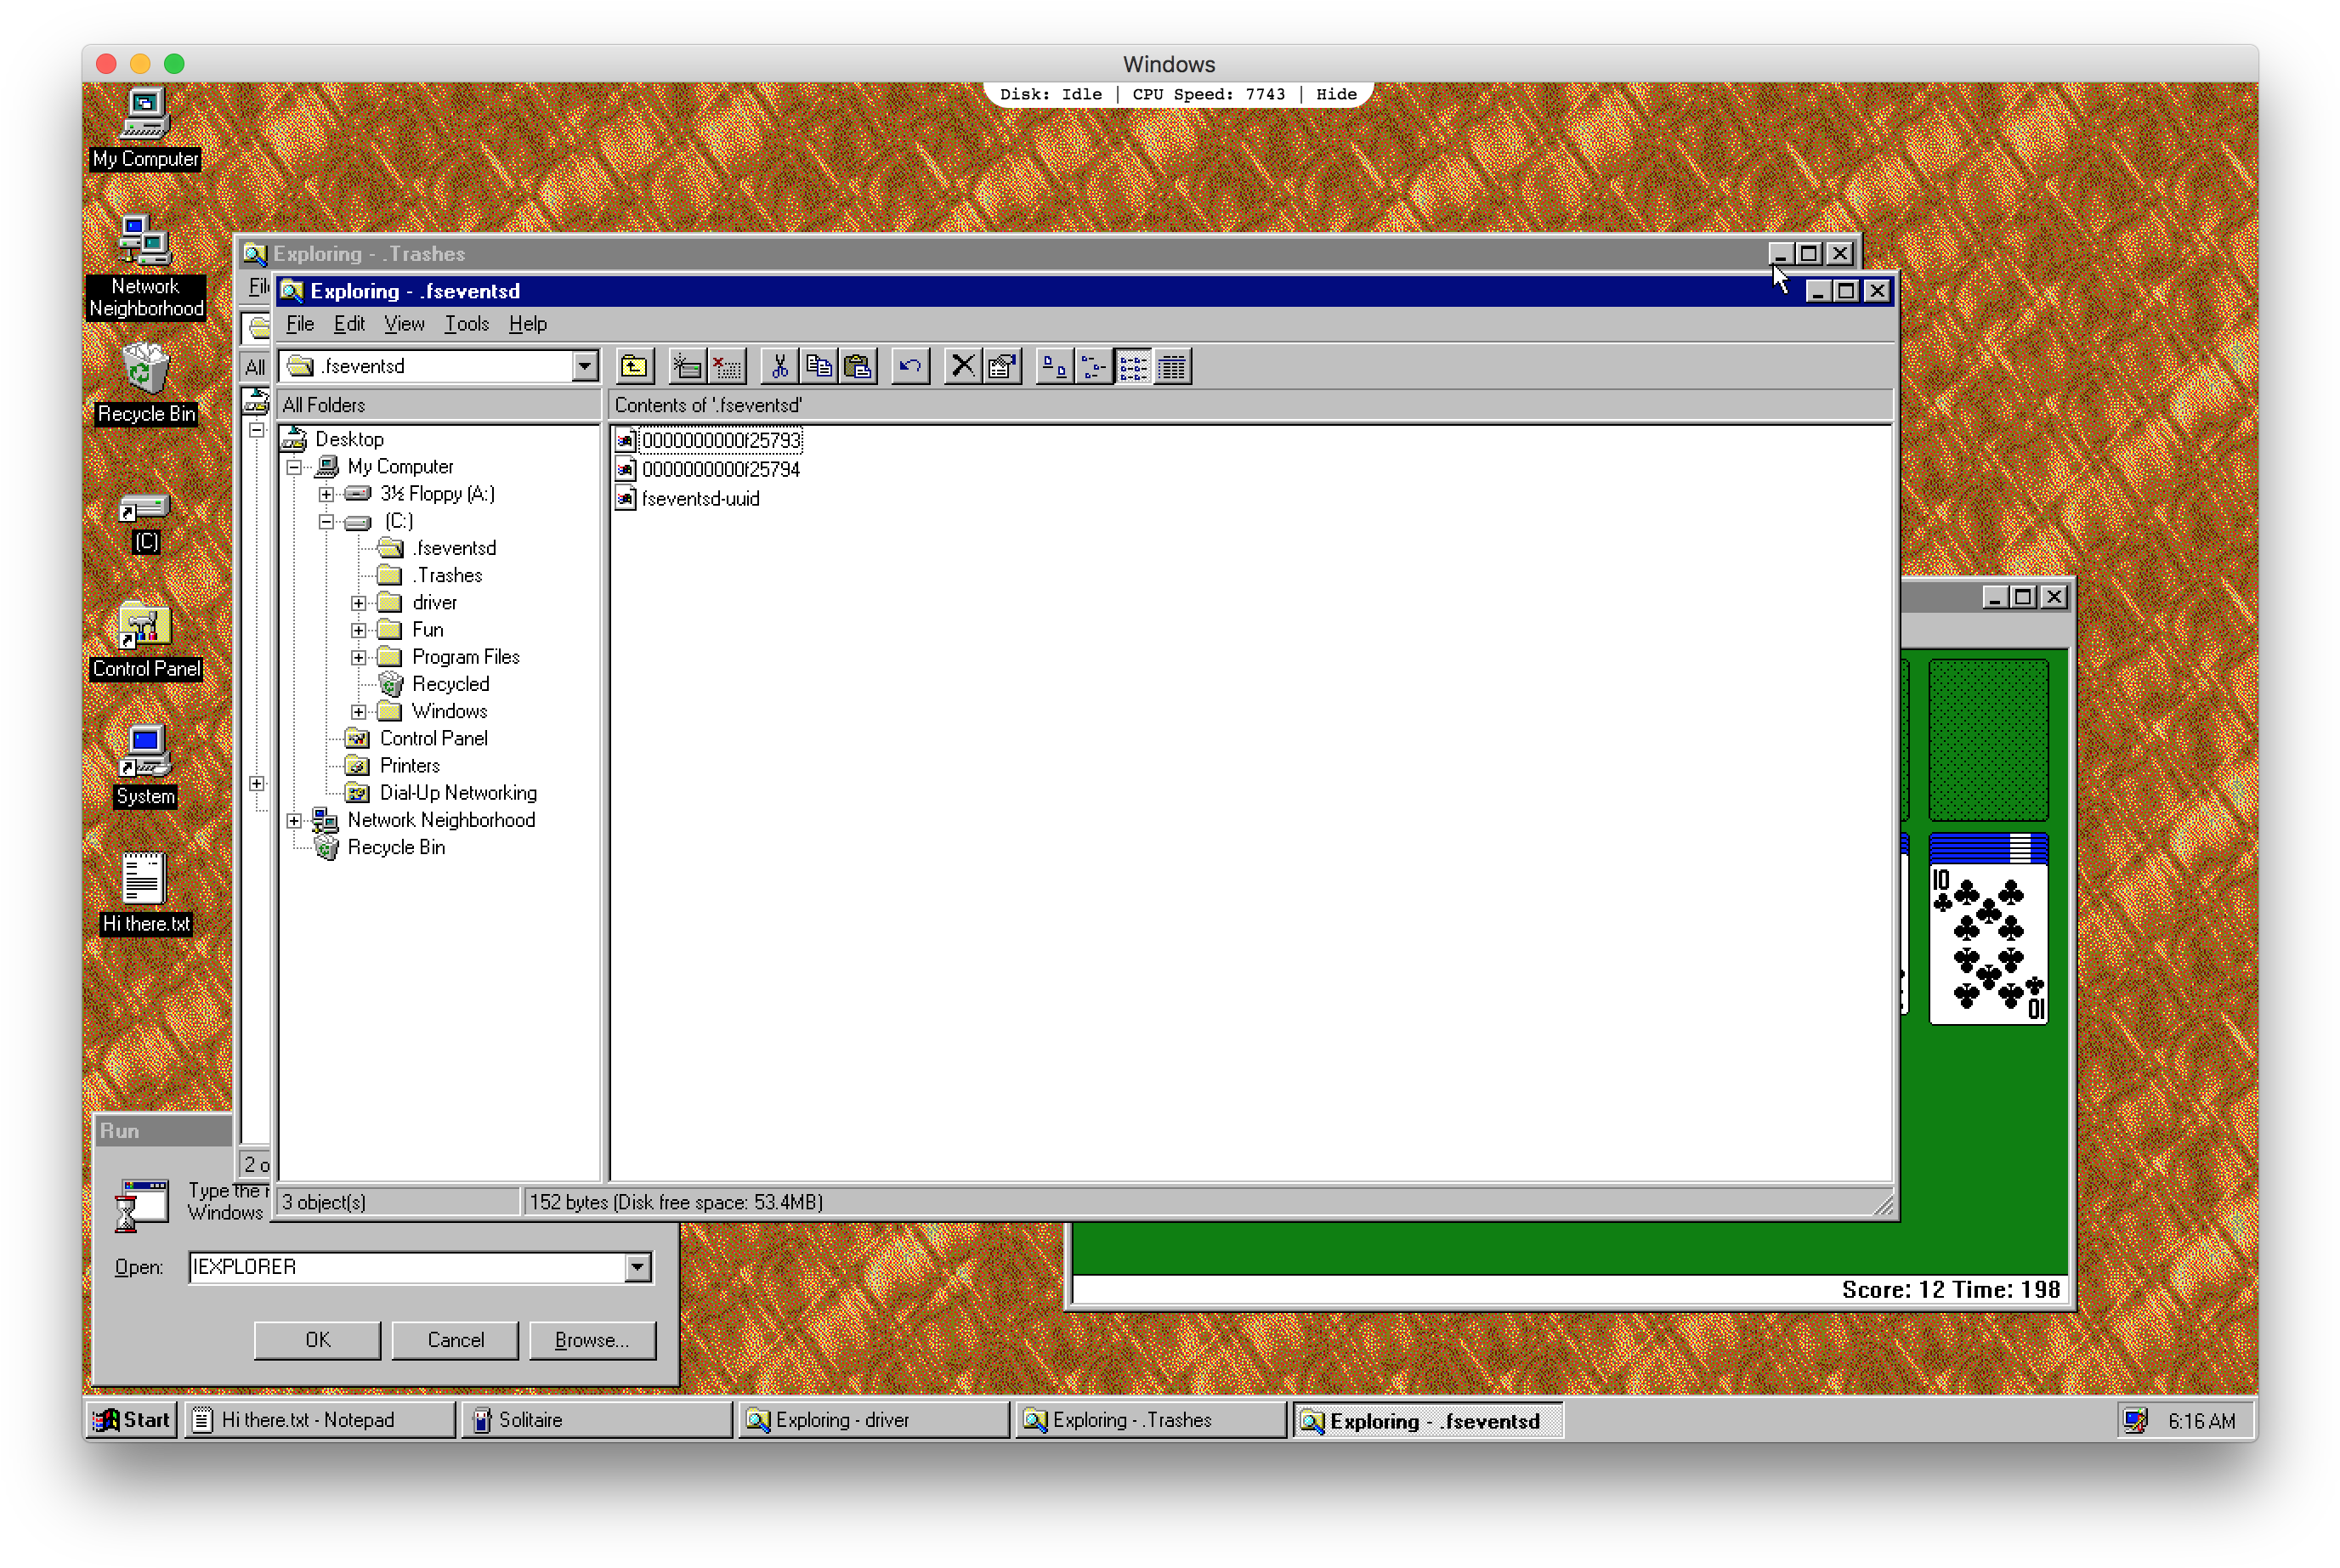Viewport: 2340px width, 1568px height.
Task: Click the Recycle Bin desktop icon
Action: 146,384
